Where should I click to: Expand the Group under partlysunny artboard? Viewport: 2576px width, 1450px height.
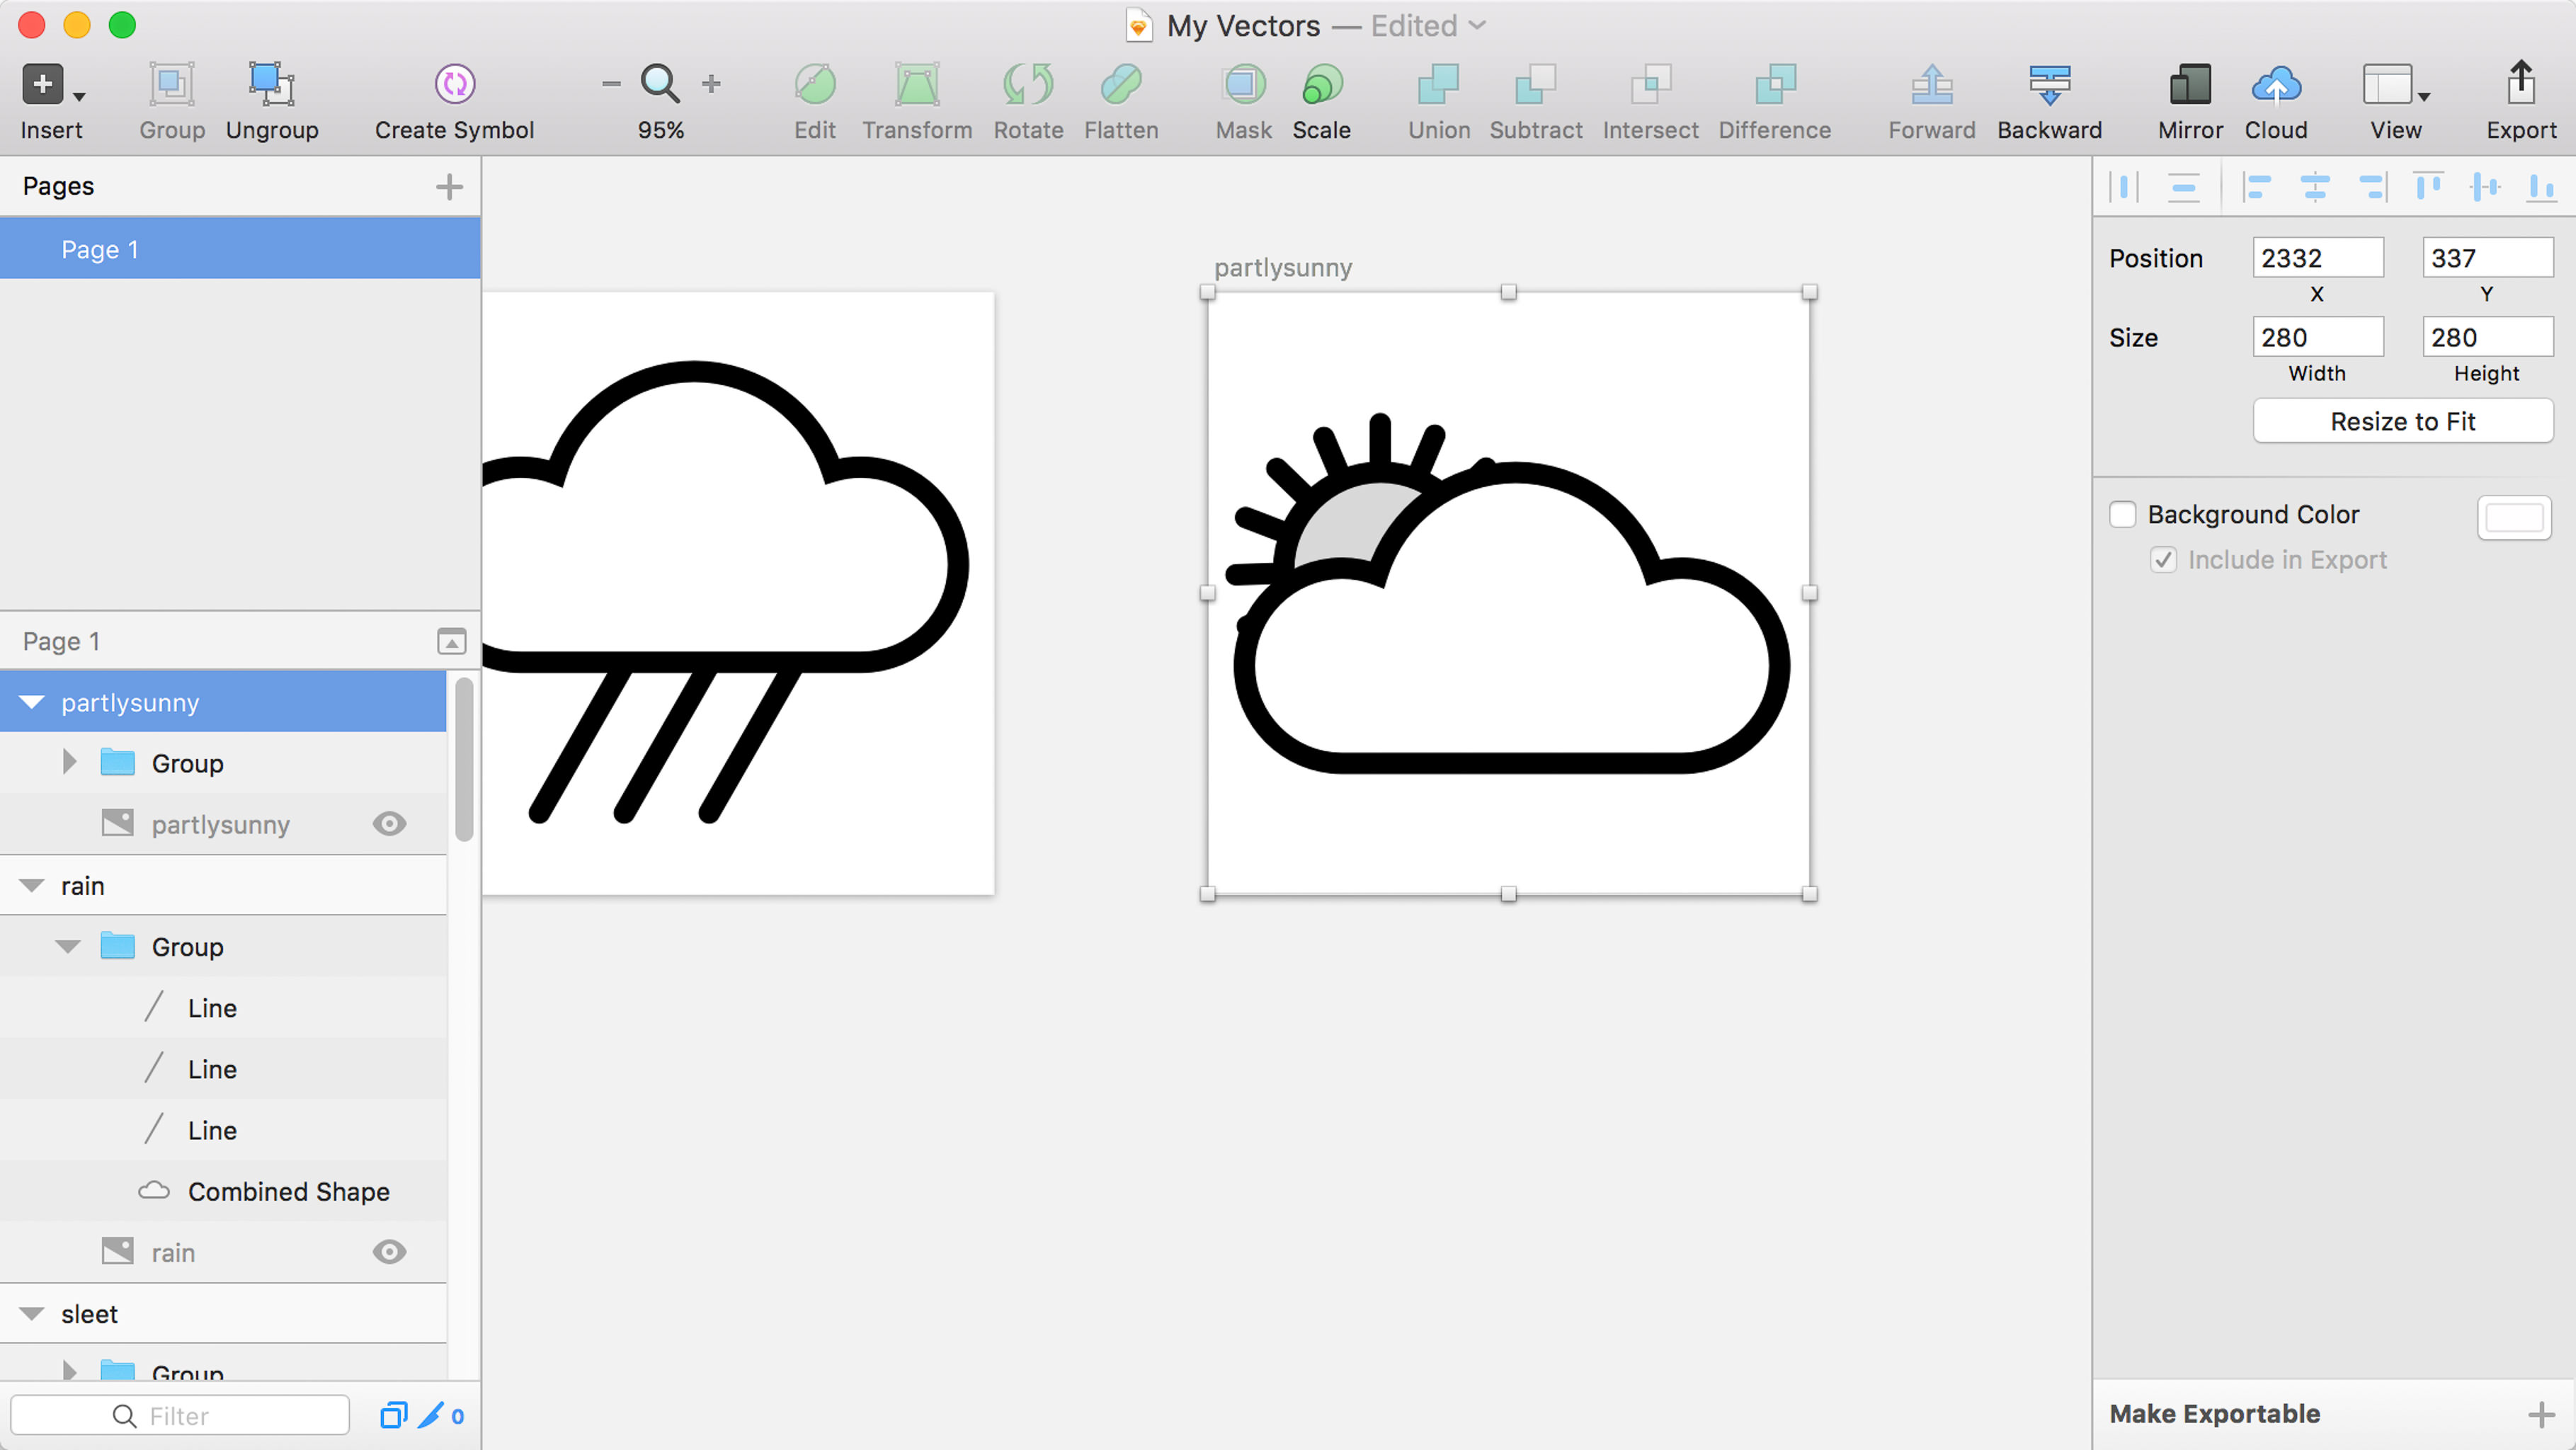(69, 763)
